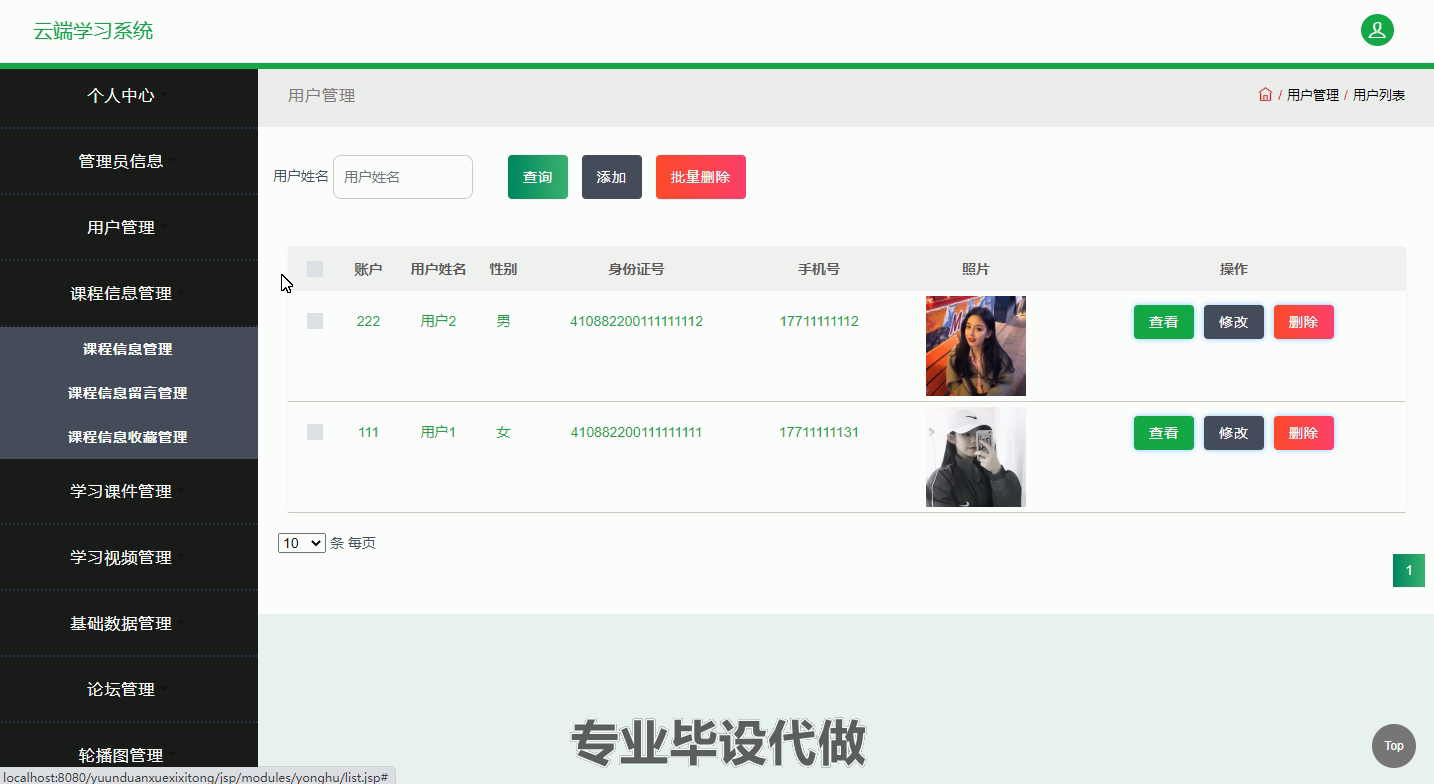
Task: Click gender cell 男
Action: tap(503, 321)
